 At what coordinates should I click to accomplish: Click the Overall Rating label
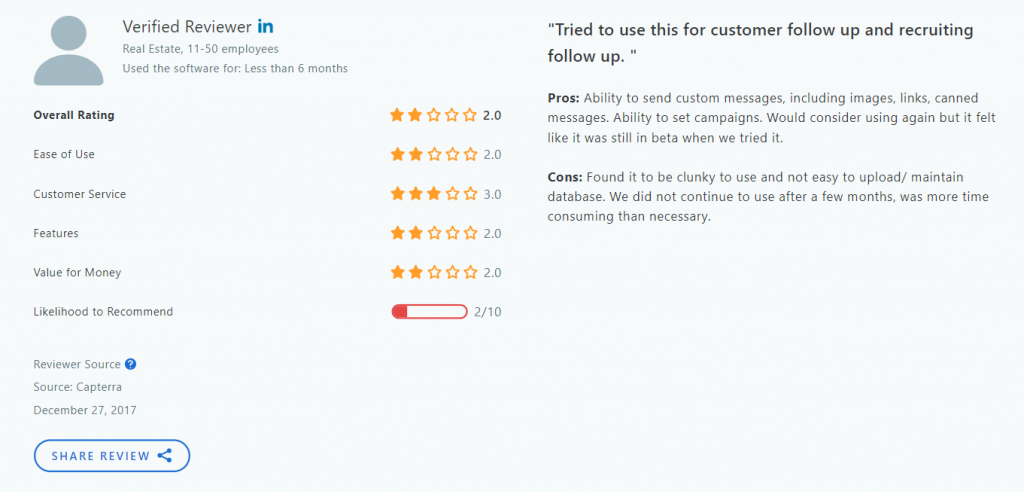[74, 116]
